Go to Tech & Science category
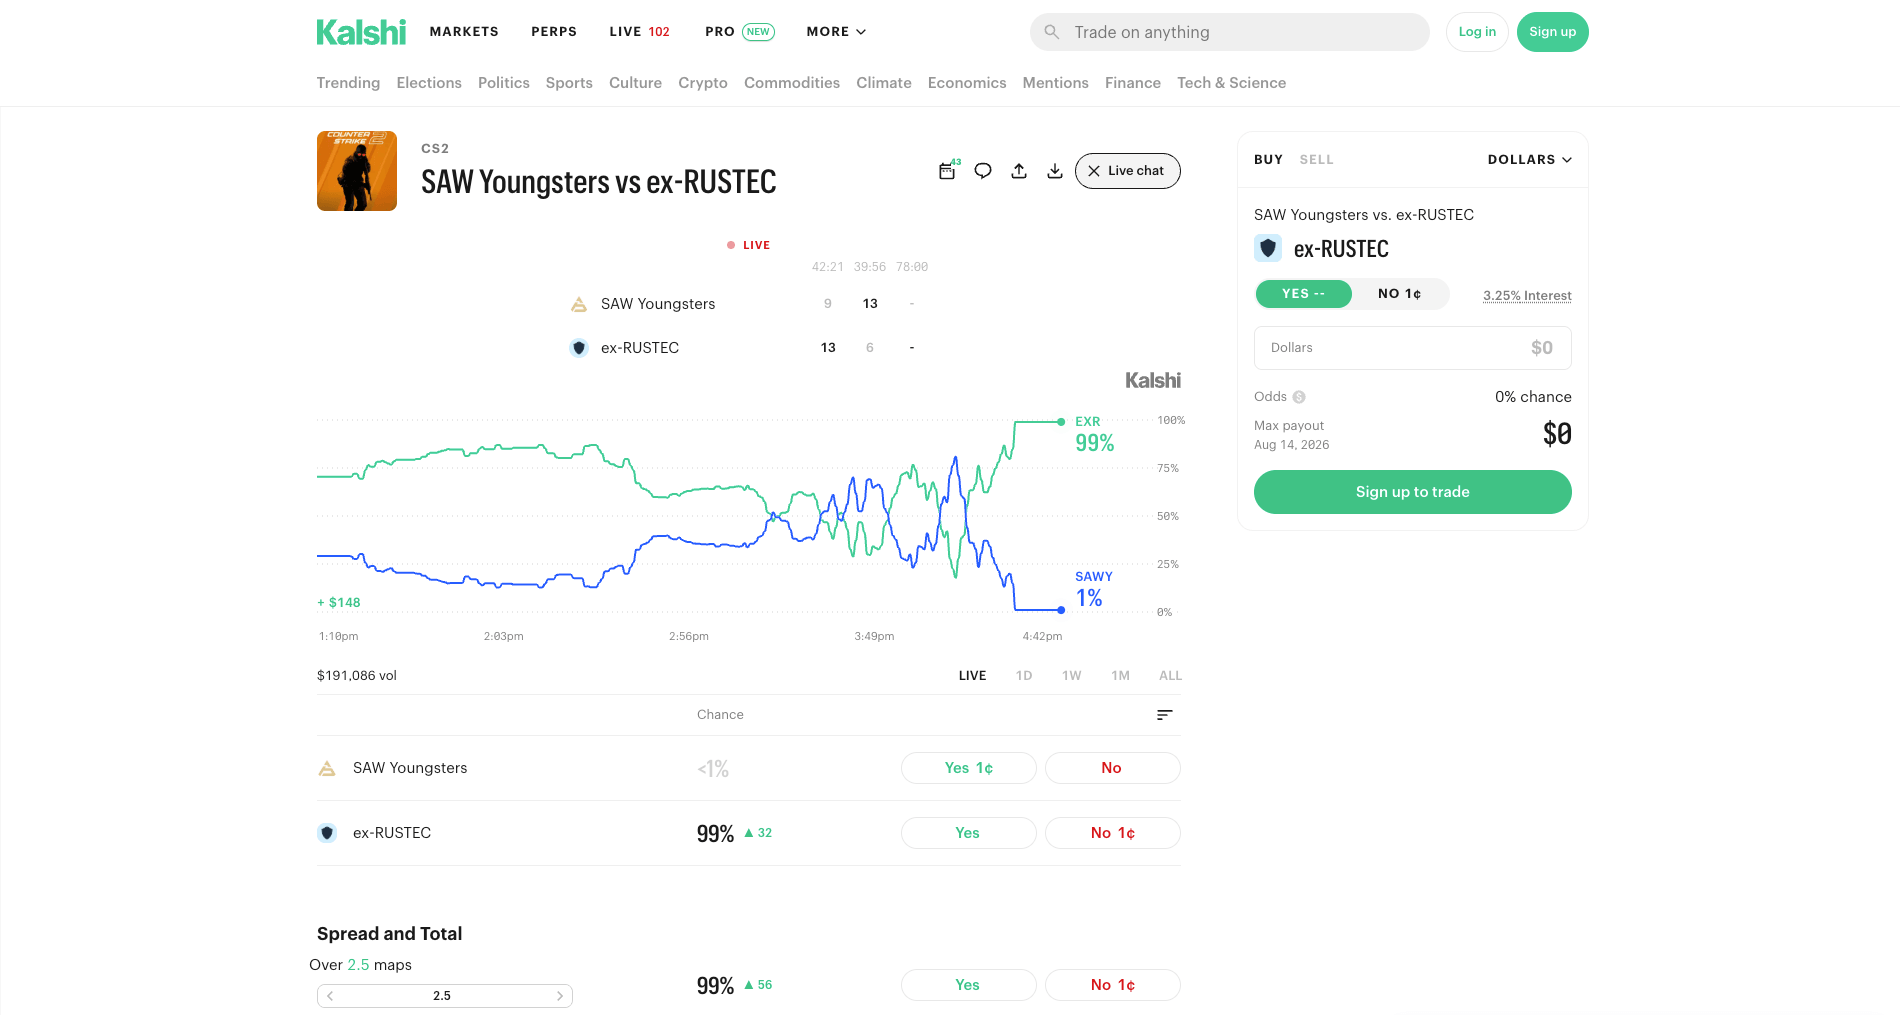 (x=1231, y=83)
